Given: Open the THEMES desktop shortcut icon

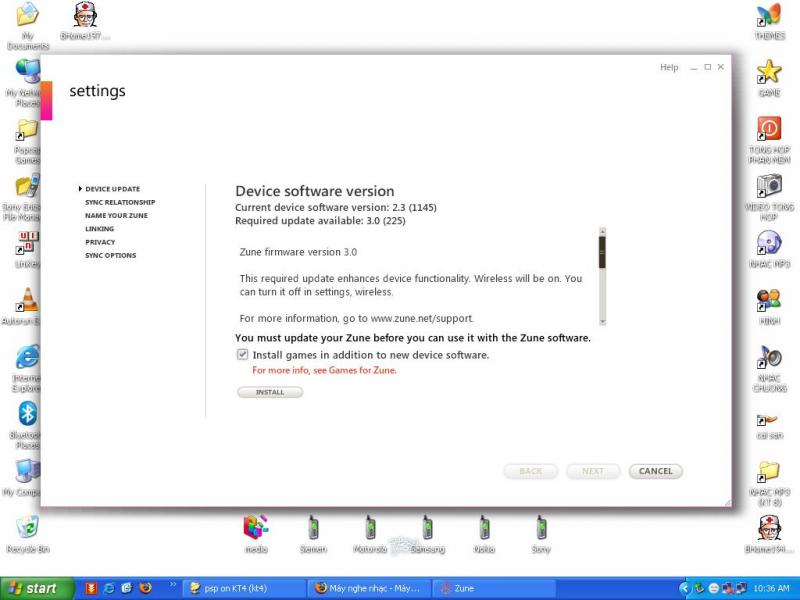Looking at the screenshot, I should [768, 16].
